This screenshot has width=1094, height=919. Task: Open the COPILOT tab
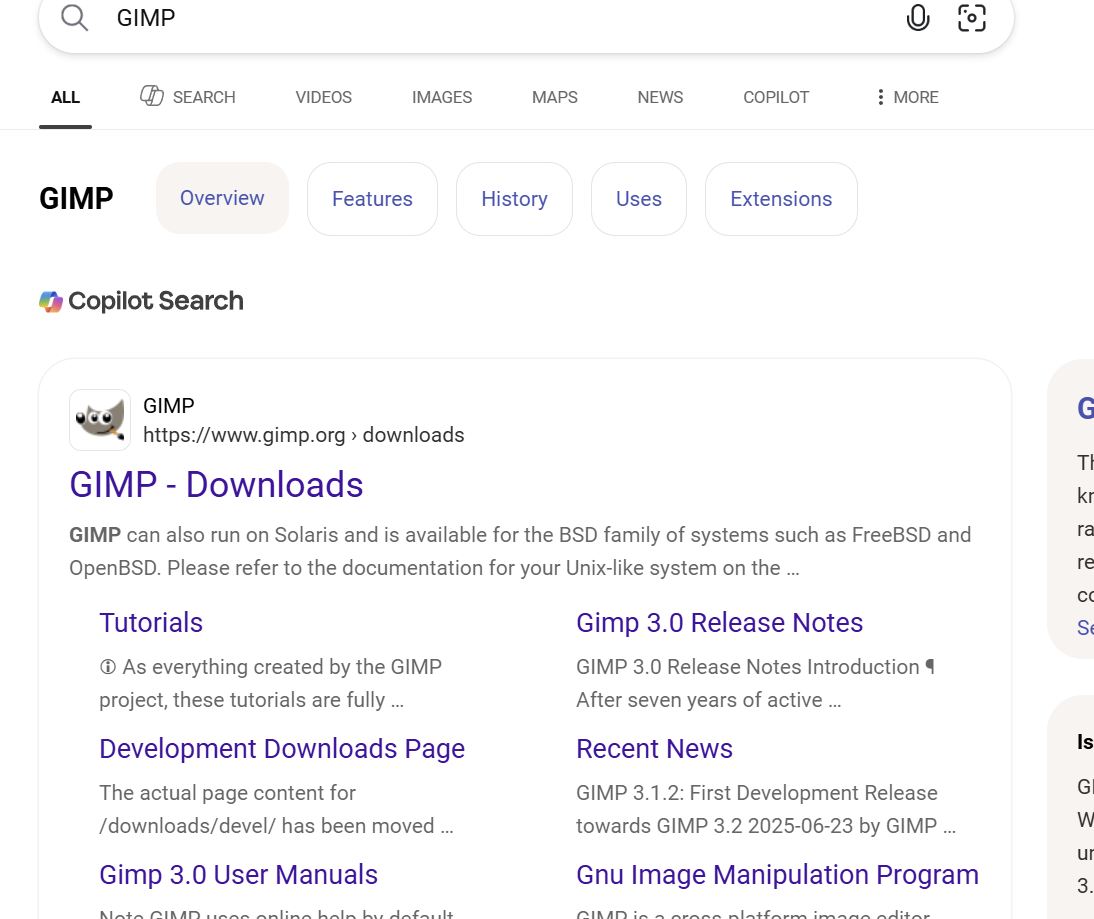[776, 97]
